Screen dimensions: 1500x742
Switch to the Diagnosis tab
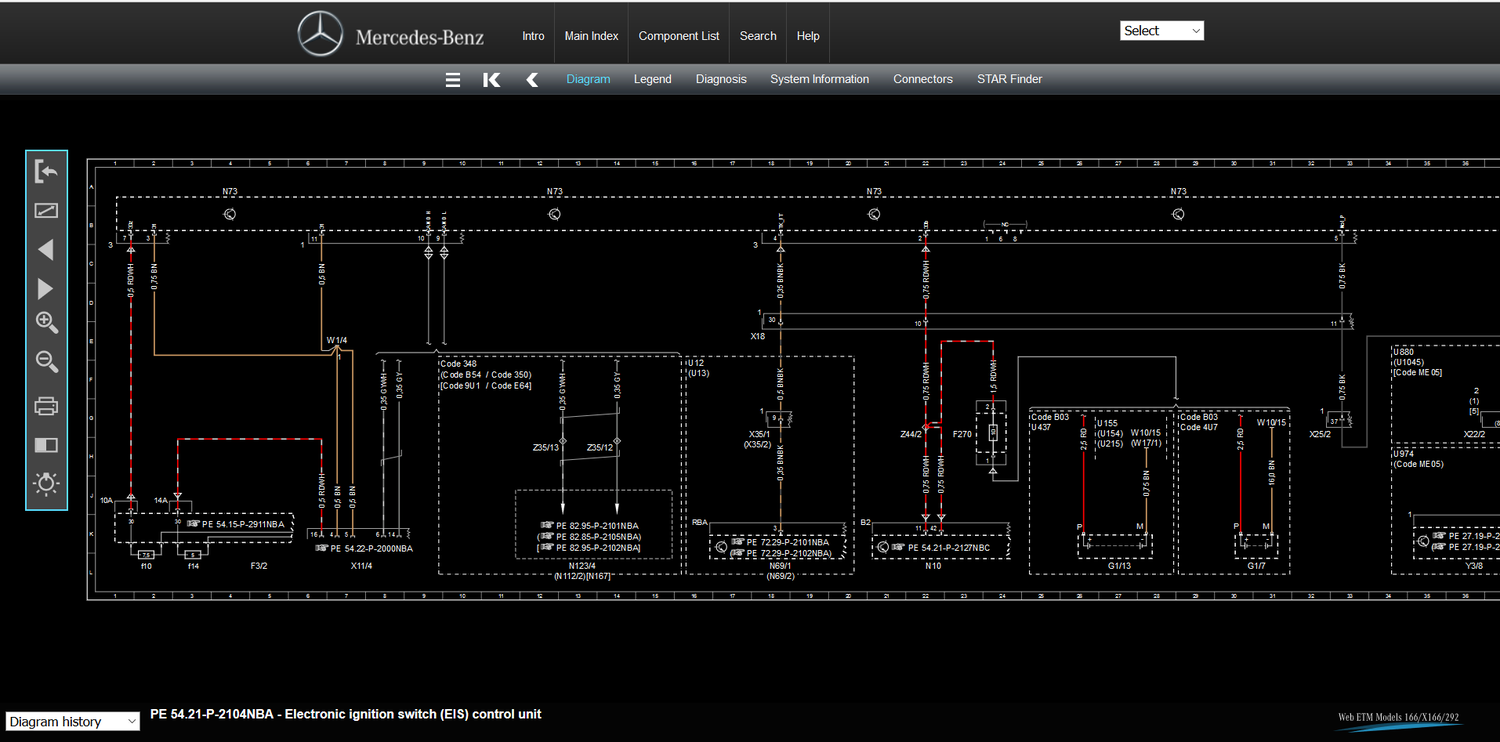721,79
